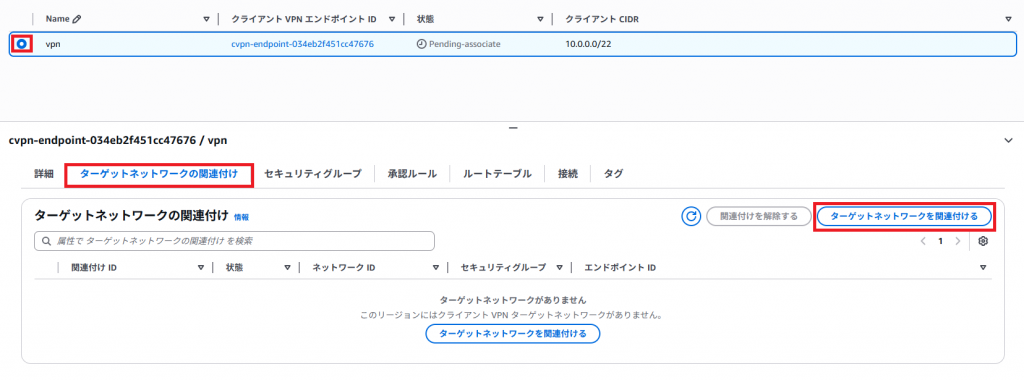This screenshot has height=380, width=1024.
Task: Switch to the セキュリティグループ tab
Action: (x=313, y=174)
